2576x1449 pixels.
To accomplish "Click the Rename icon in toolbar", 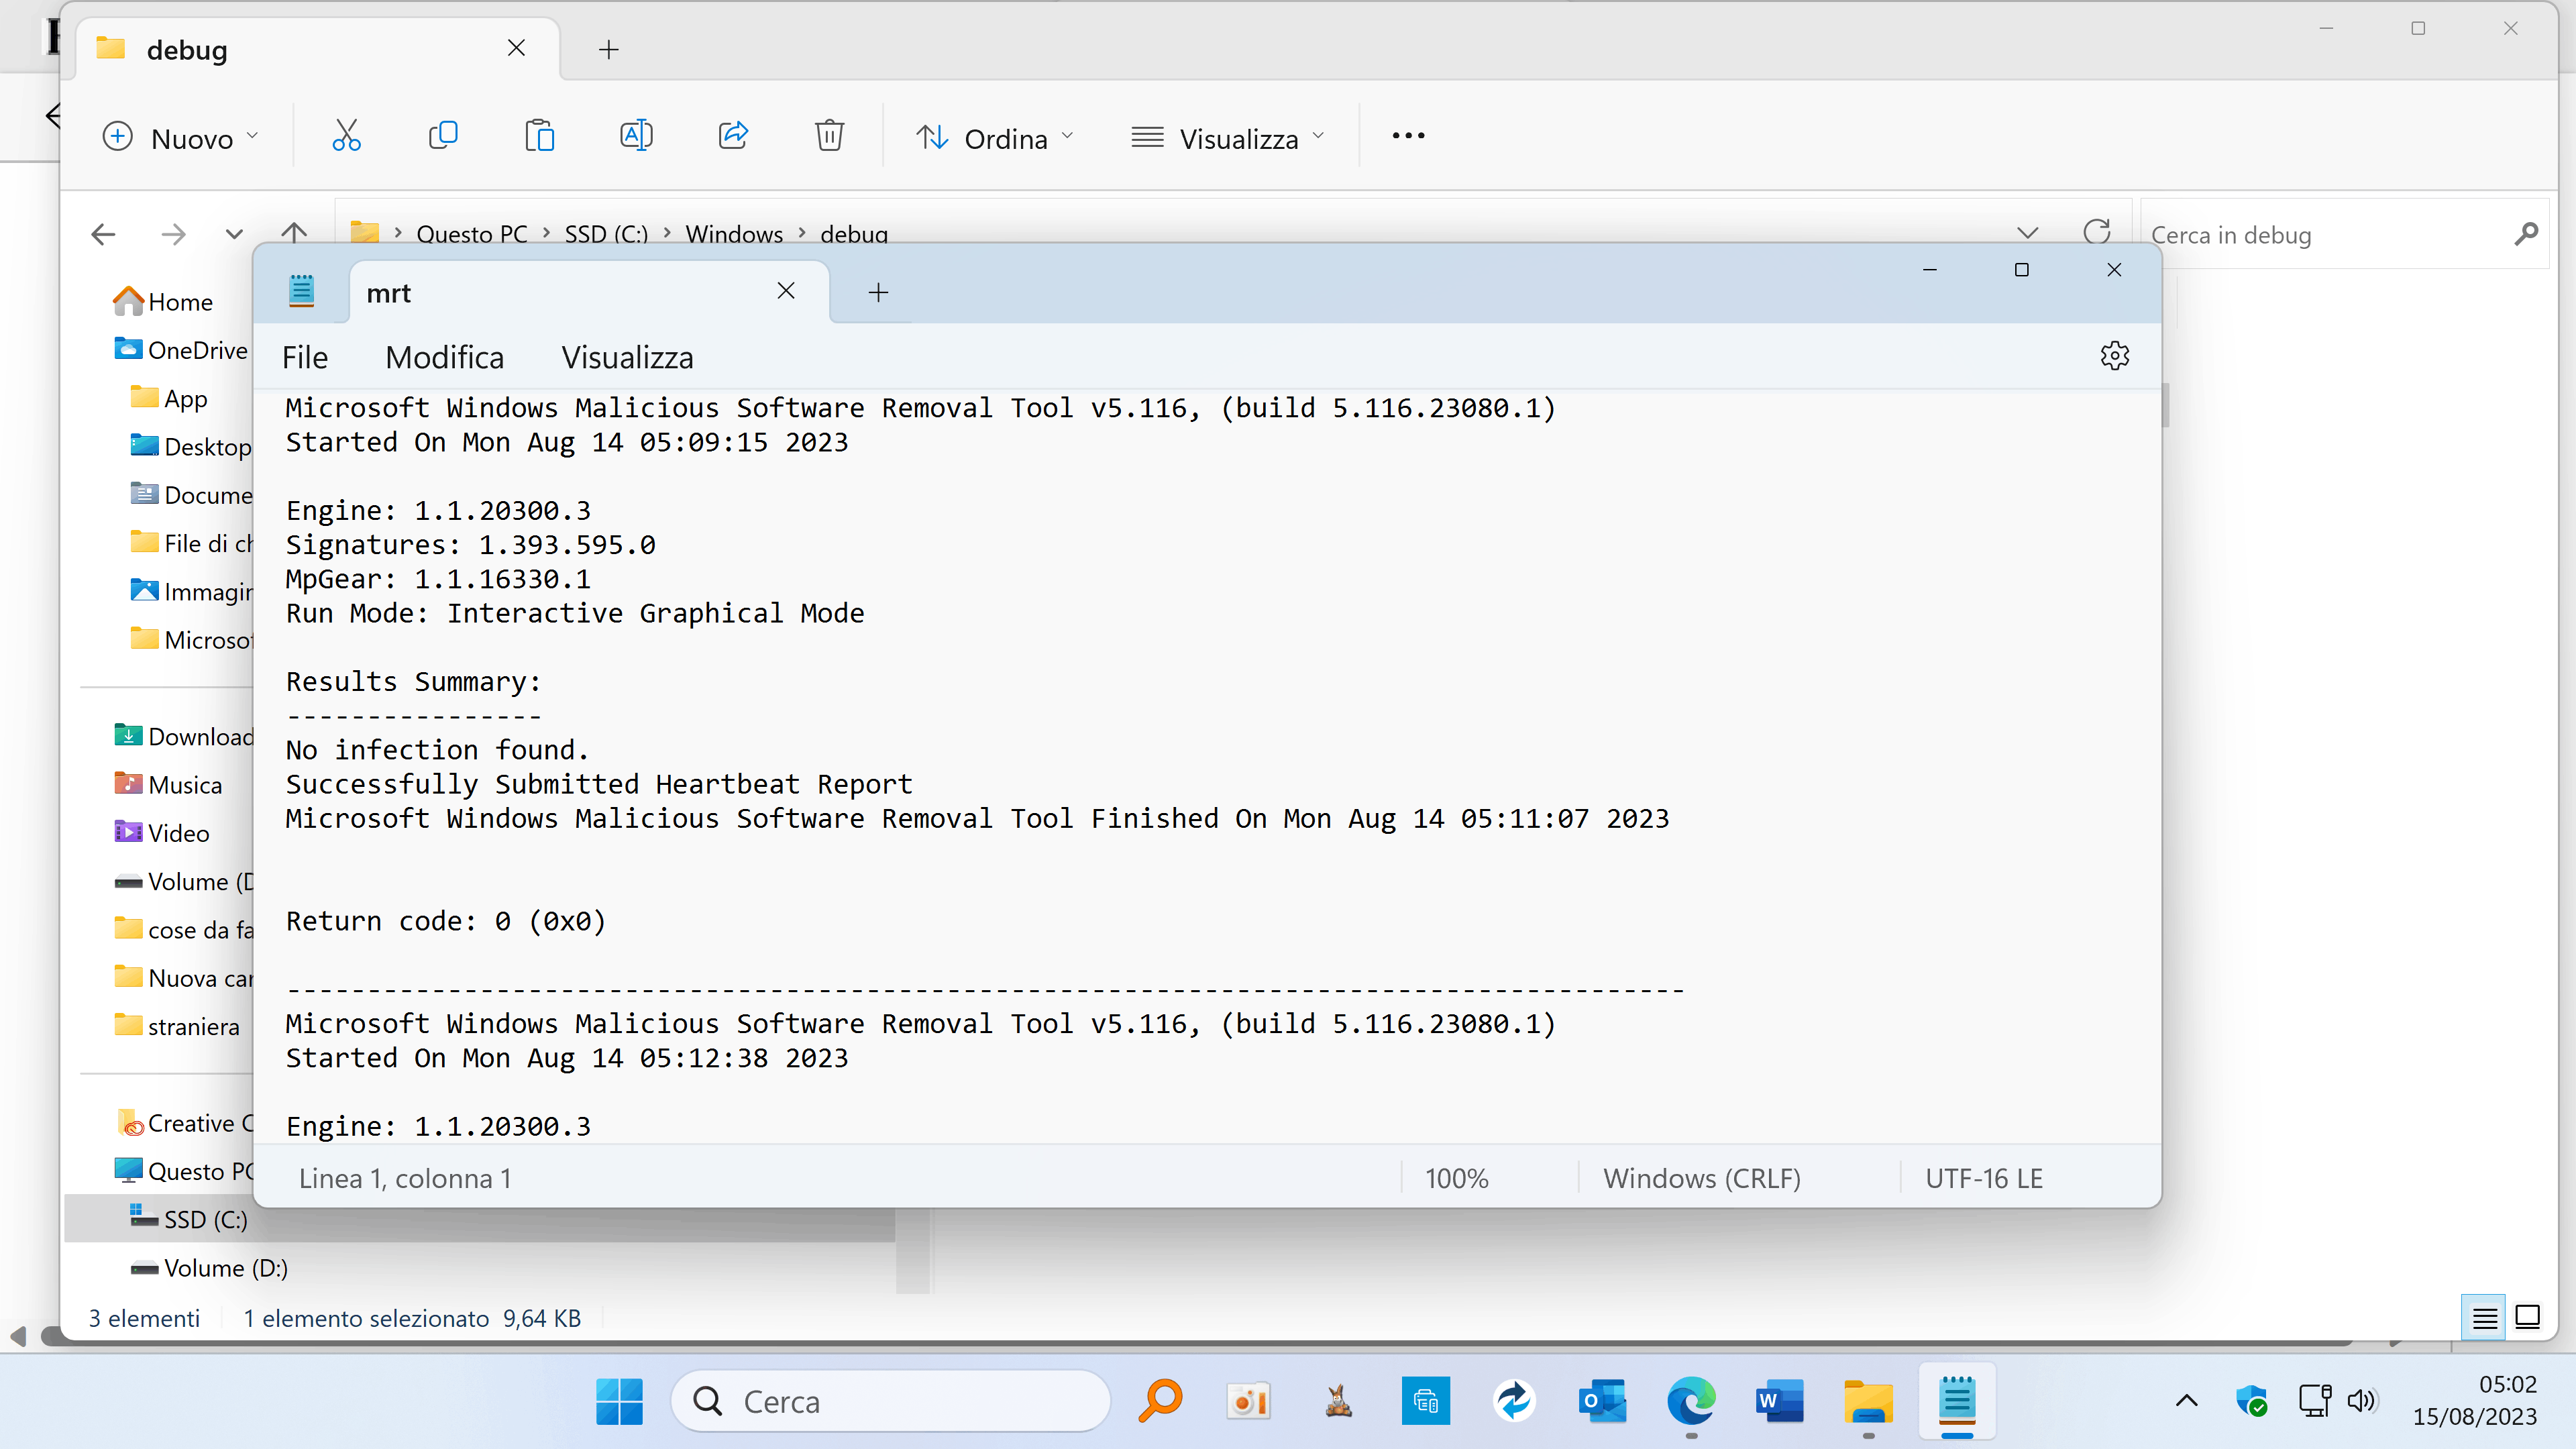I will 636,136.
